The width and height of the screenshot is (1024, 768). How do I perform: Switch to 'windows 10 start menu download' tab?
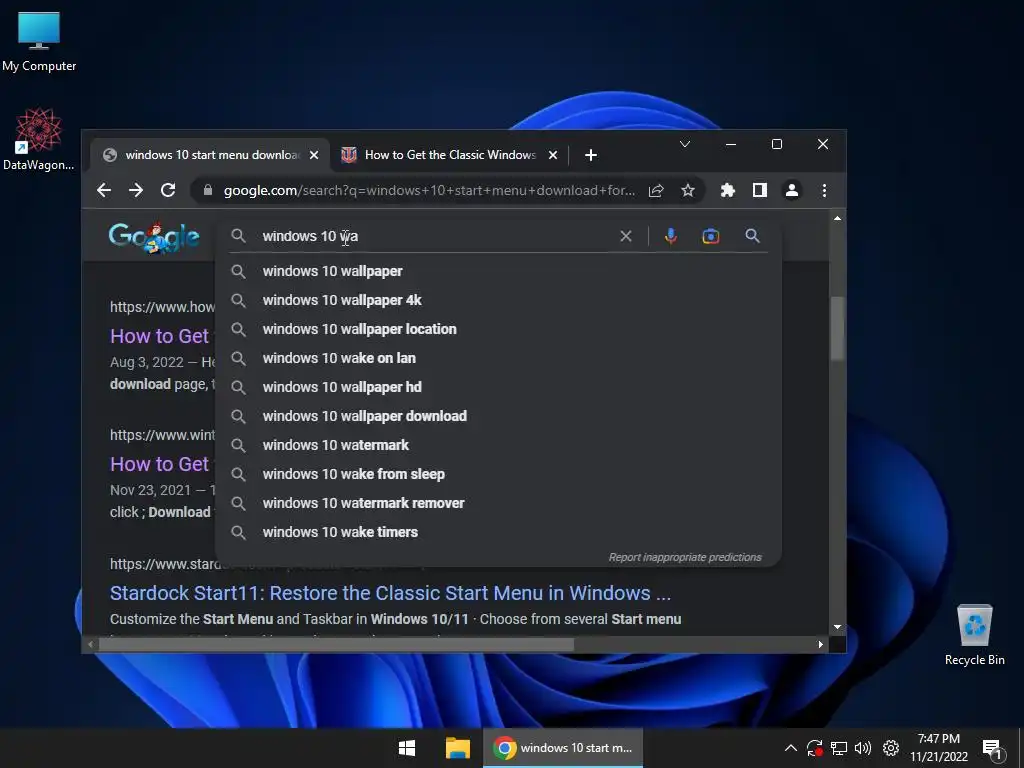(x=211, y=155)
